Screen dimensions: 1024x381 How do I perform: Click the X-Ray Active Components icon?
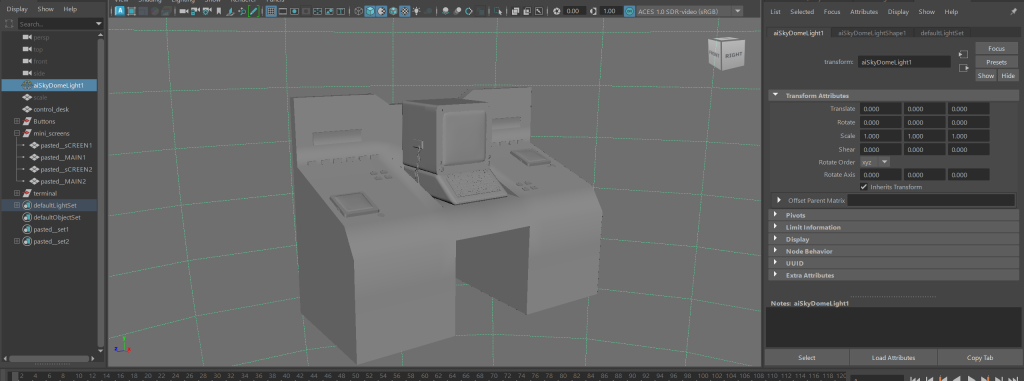click(527, 11)
